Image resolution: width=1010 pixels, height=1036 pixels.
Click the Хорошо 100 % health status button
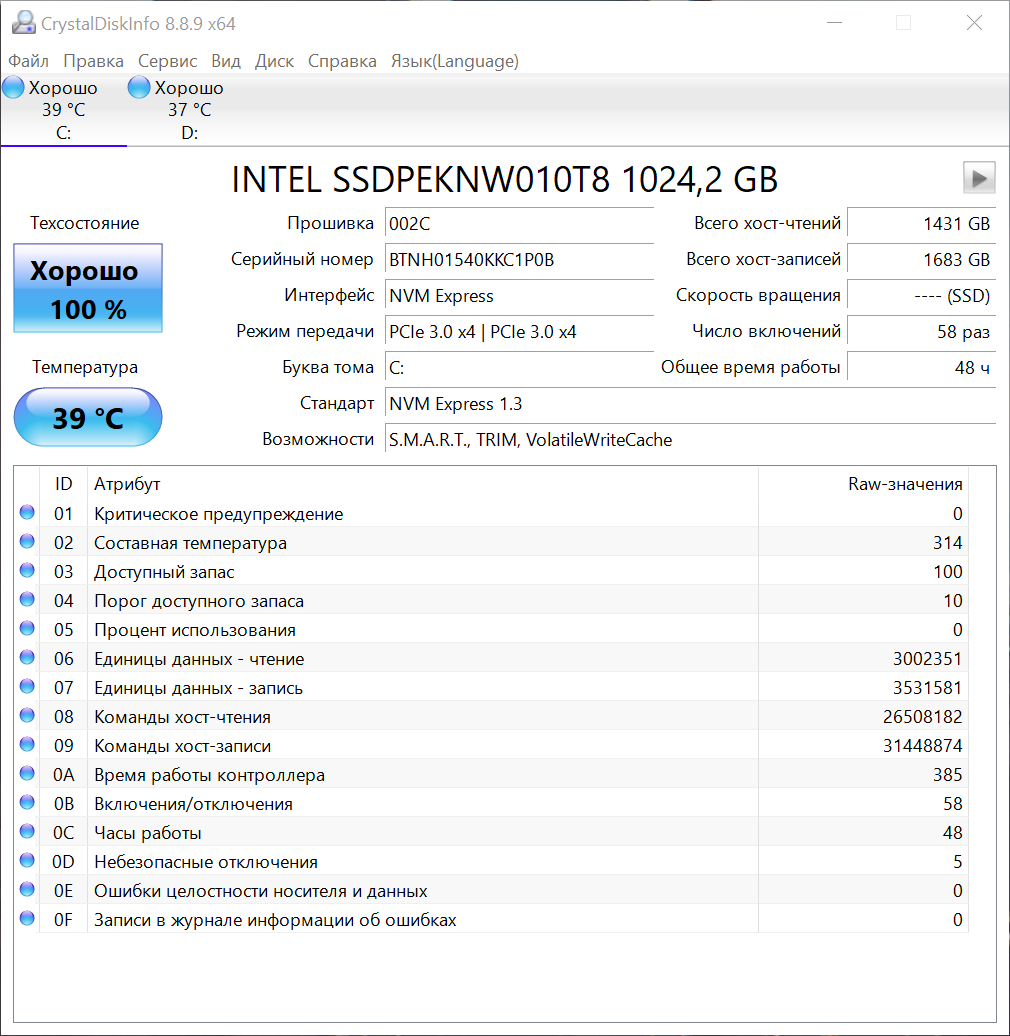(88, 289)
